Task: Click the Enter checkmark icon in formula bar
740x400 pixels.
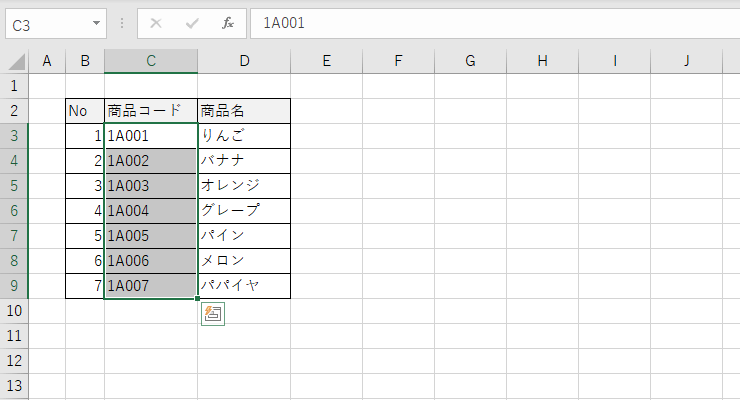Action: (192, 23)
